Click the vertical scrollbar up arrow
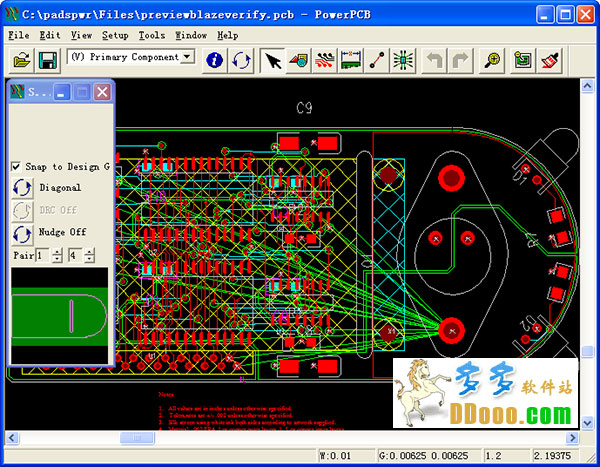Screen dimensions: 600x467 (x=587, y=86)
